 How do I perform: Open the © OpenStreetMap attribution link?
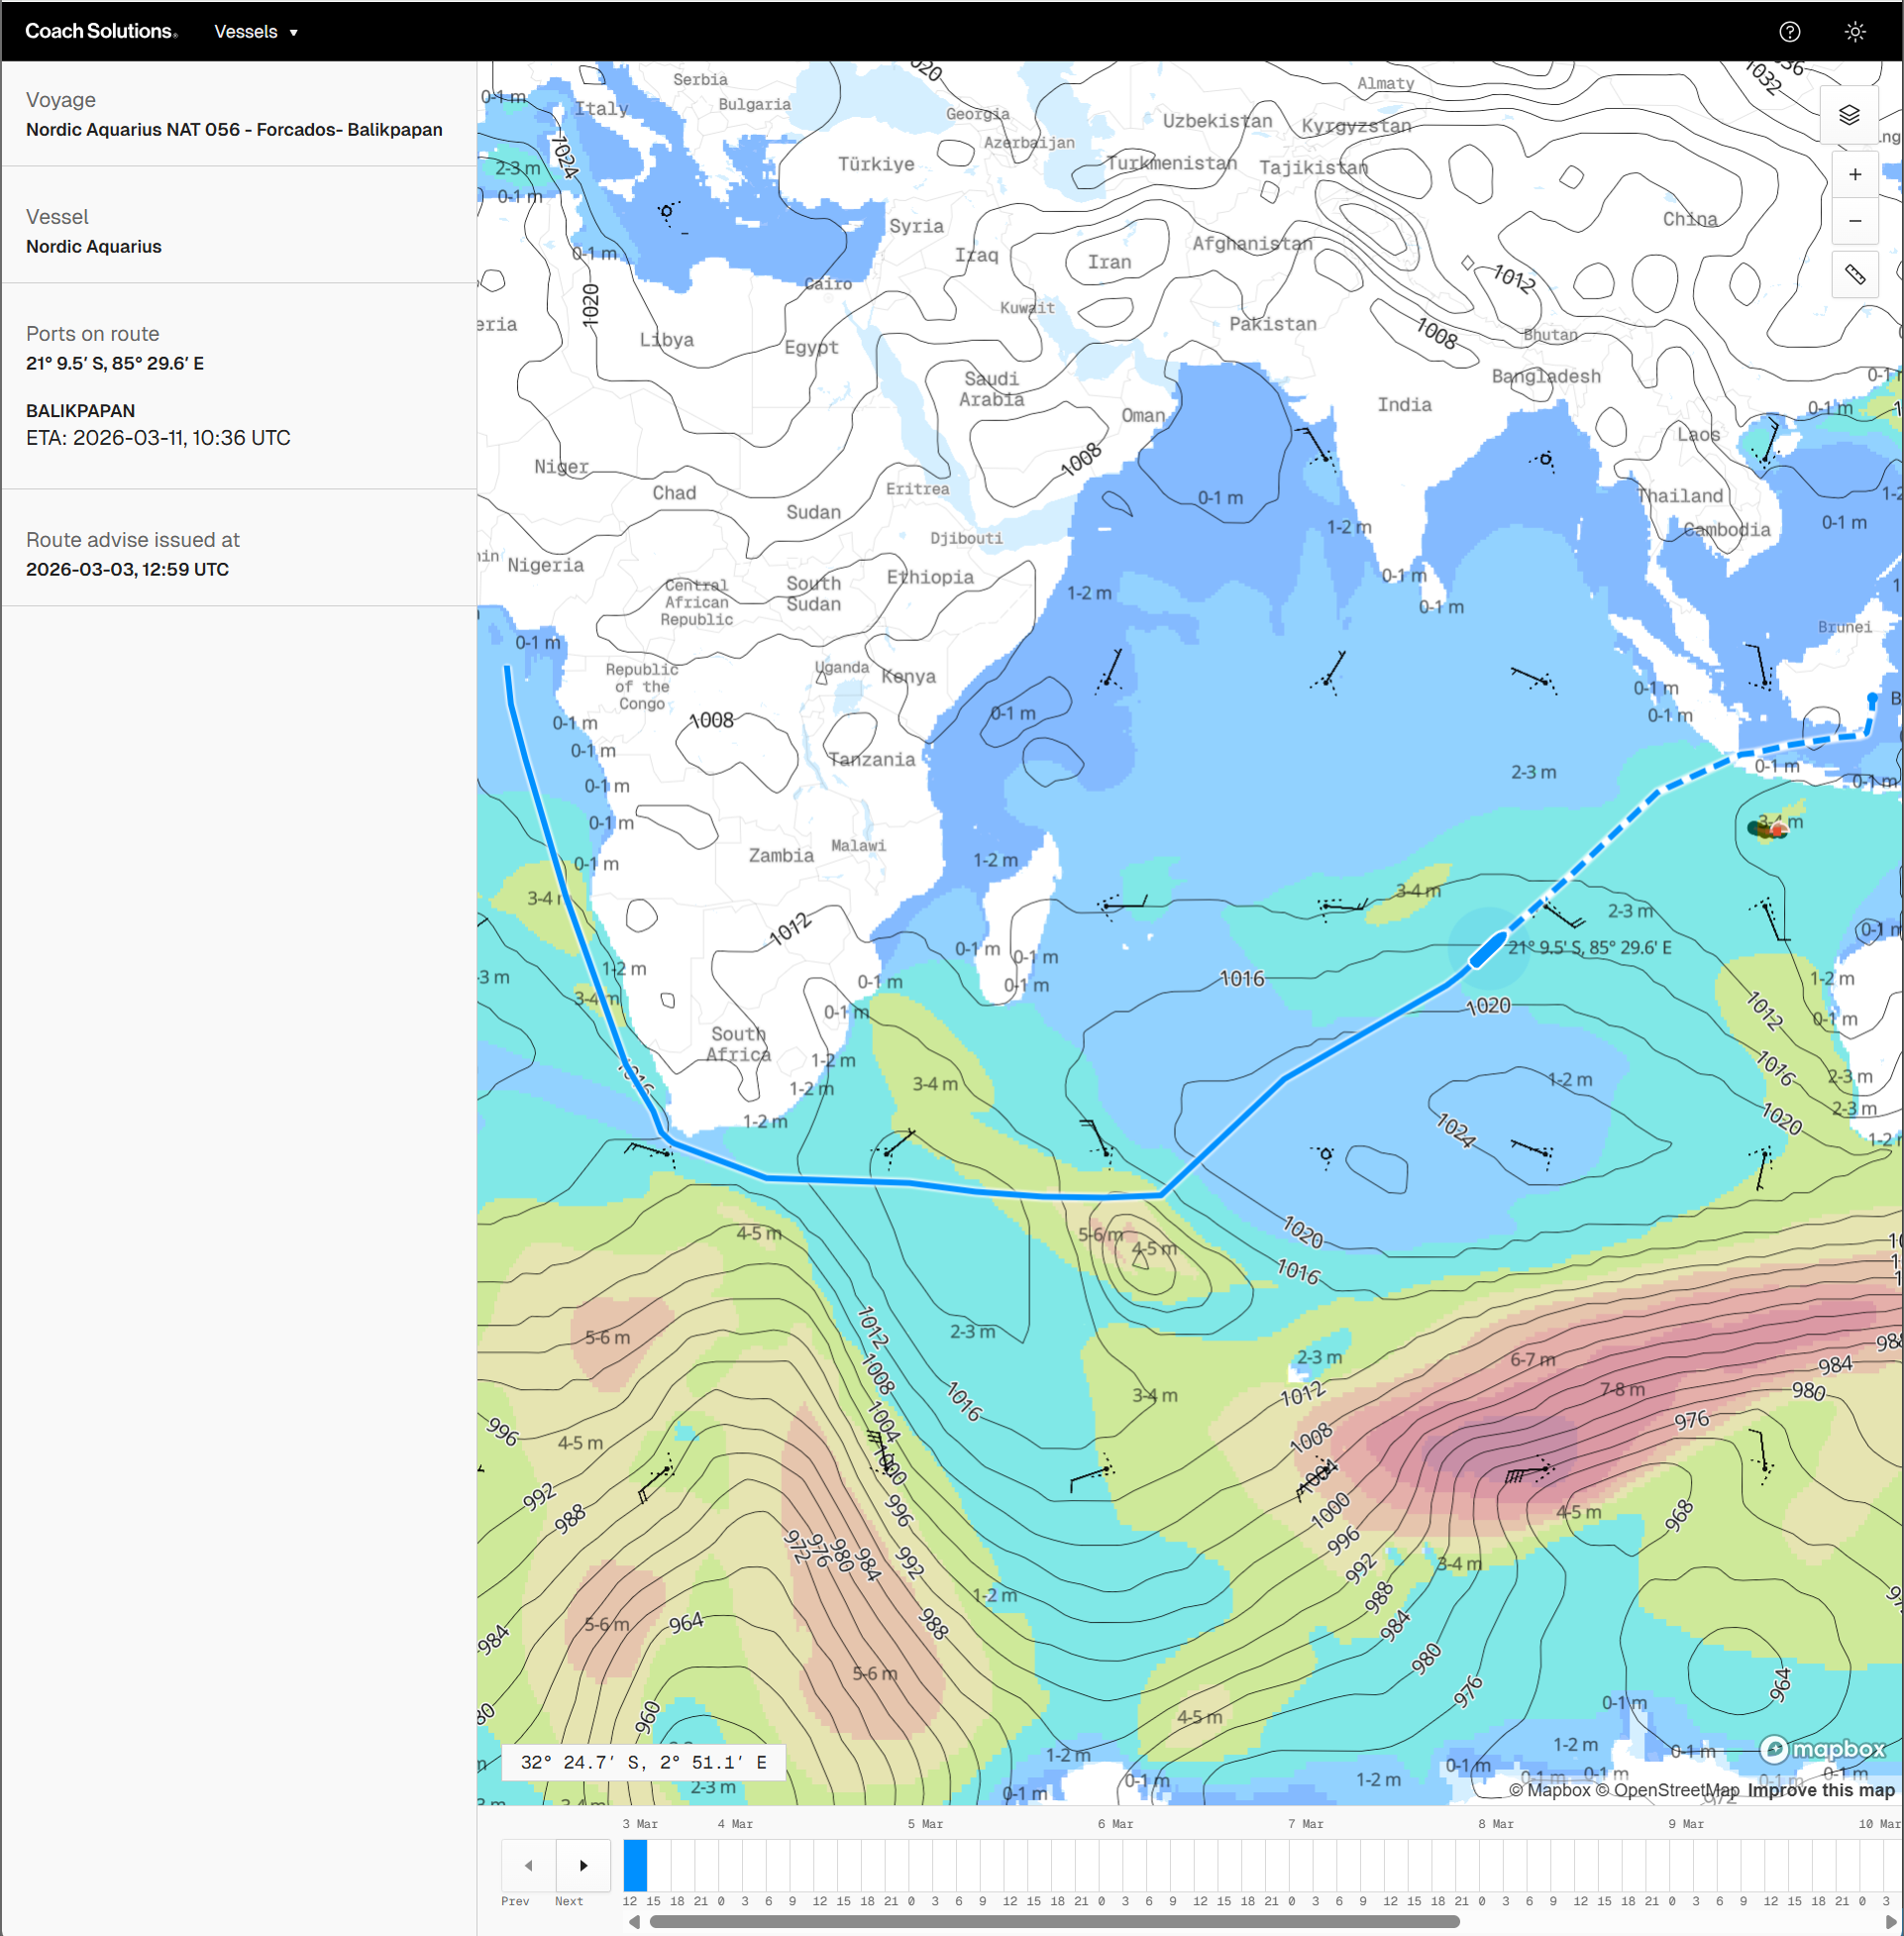(x=1667, y=1790)
